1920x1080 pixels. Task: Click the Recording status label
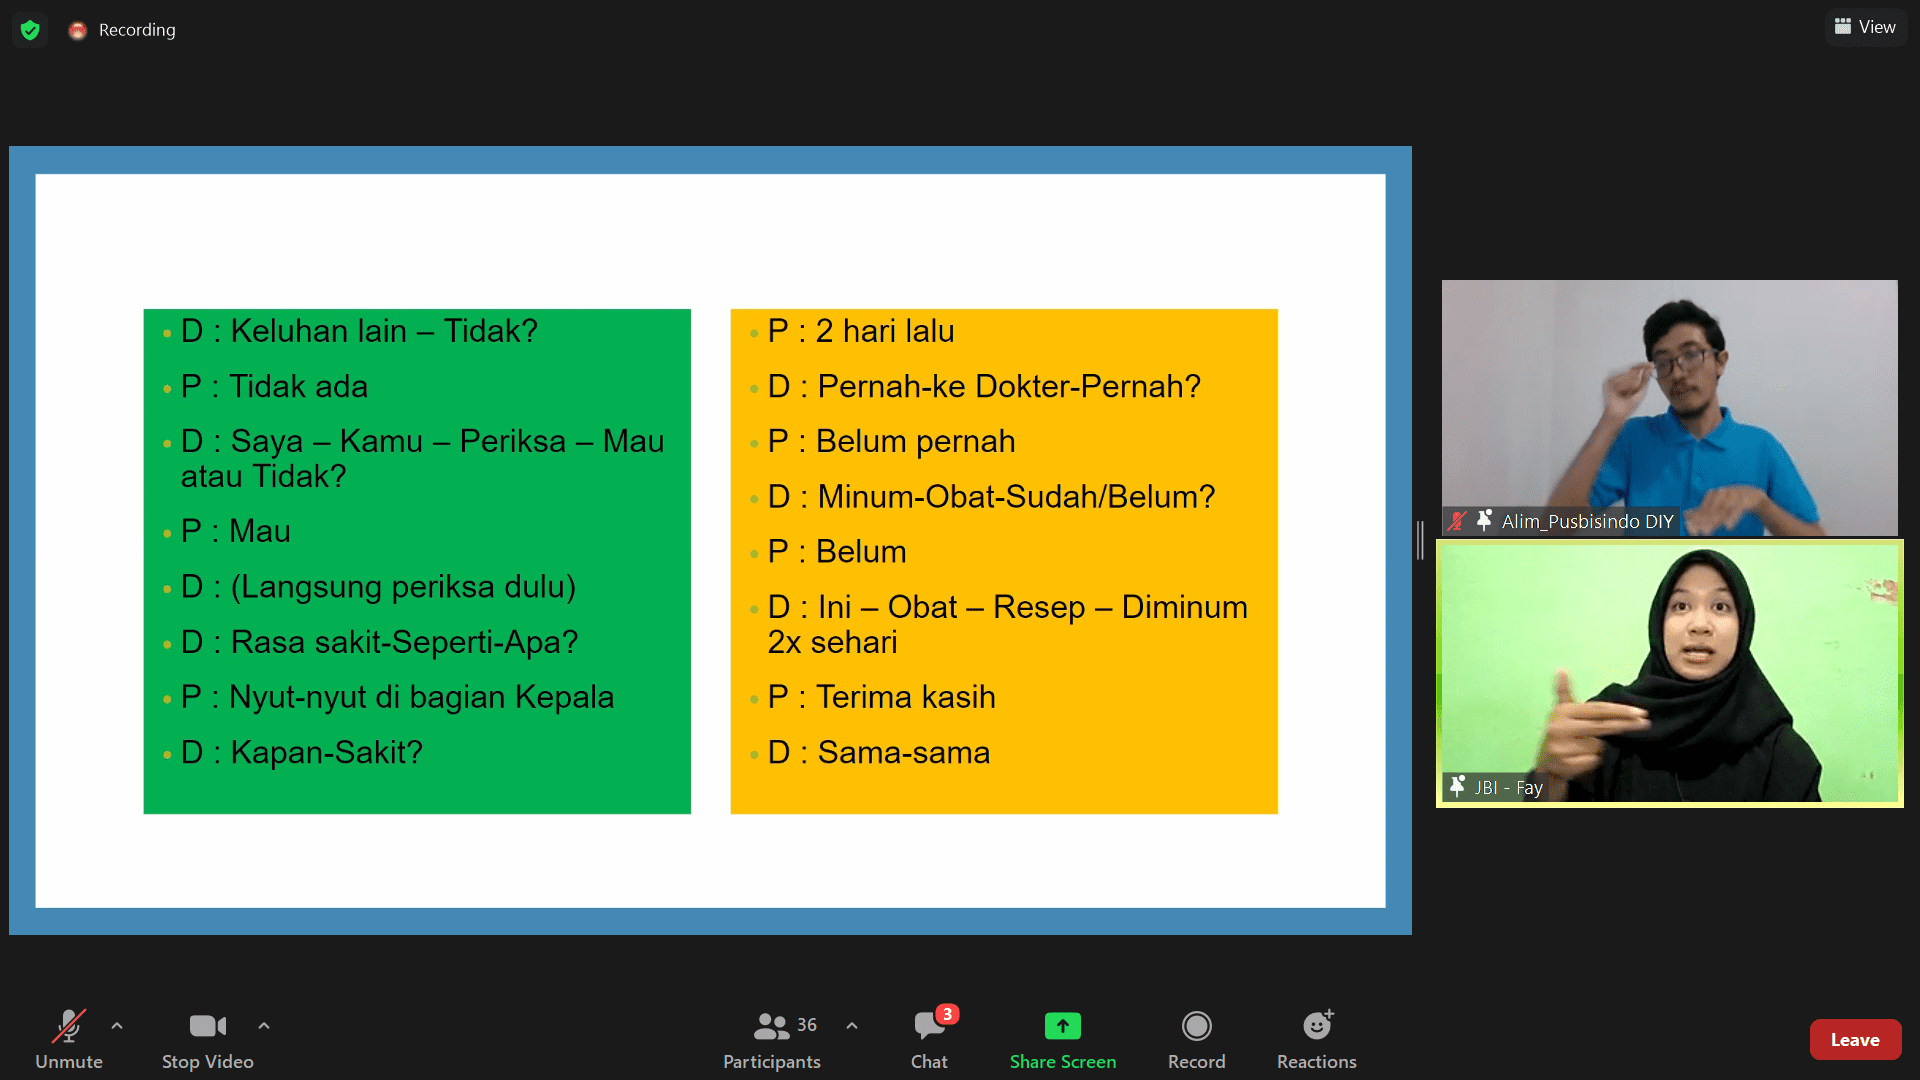click(x=135, y=30)
